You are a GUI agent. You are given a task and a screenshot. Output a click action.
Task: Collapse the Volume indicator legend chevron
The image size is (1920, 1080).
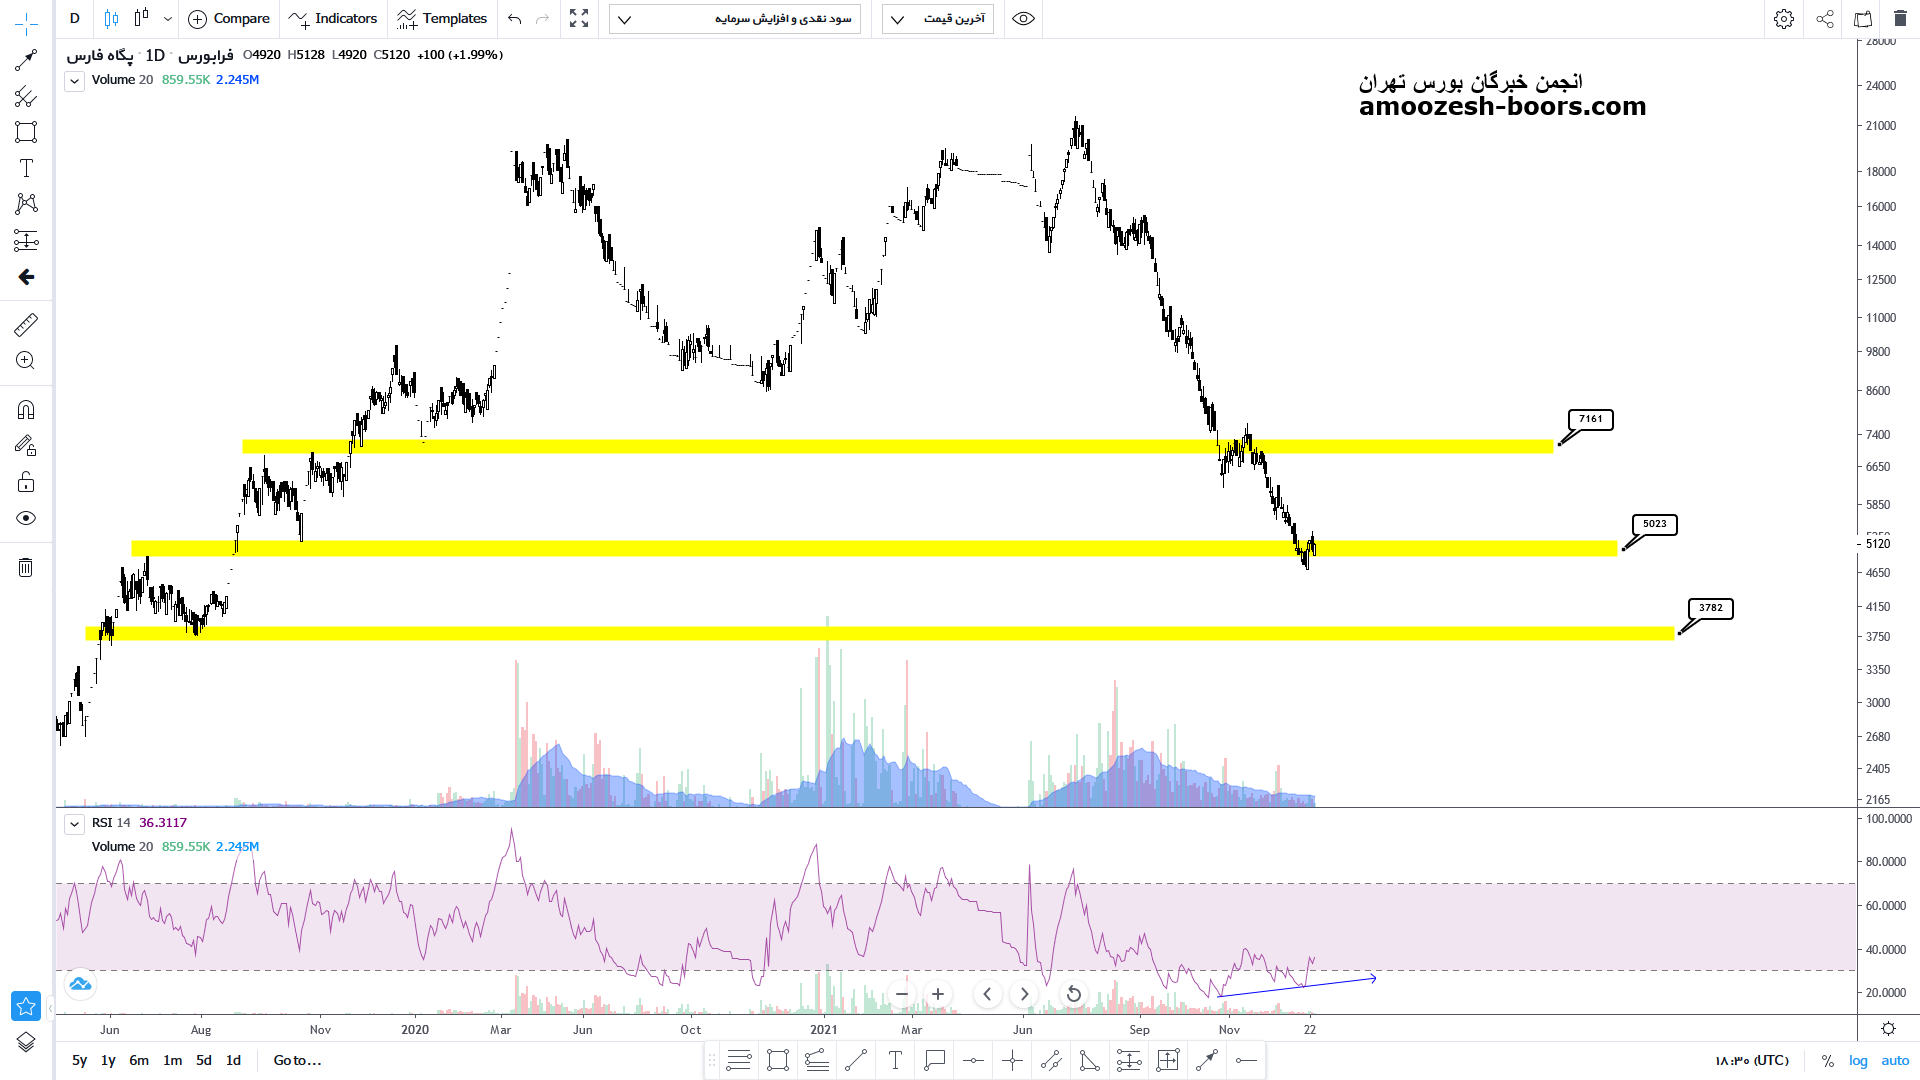click(74, 81)
